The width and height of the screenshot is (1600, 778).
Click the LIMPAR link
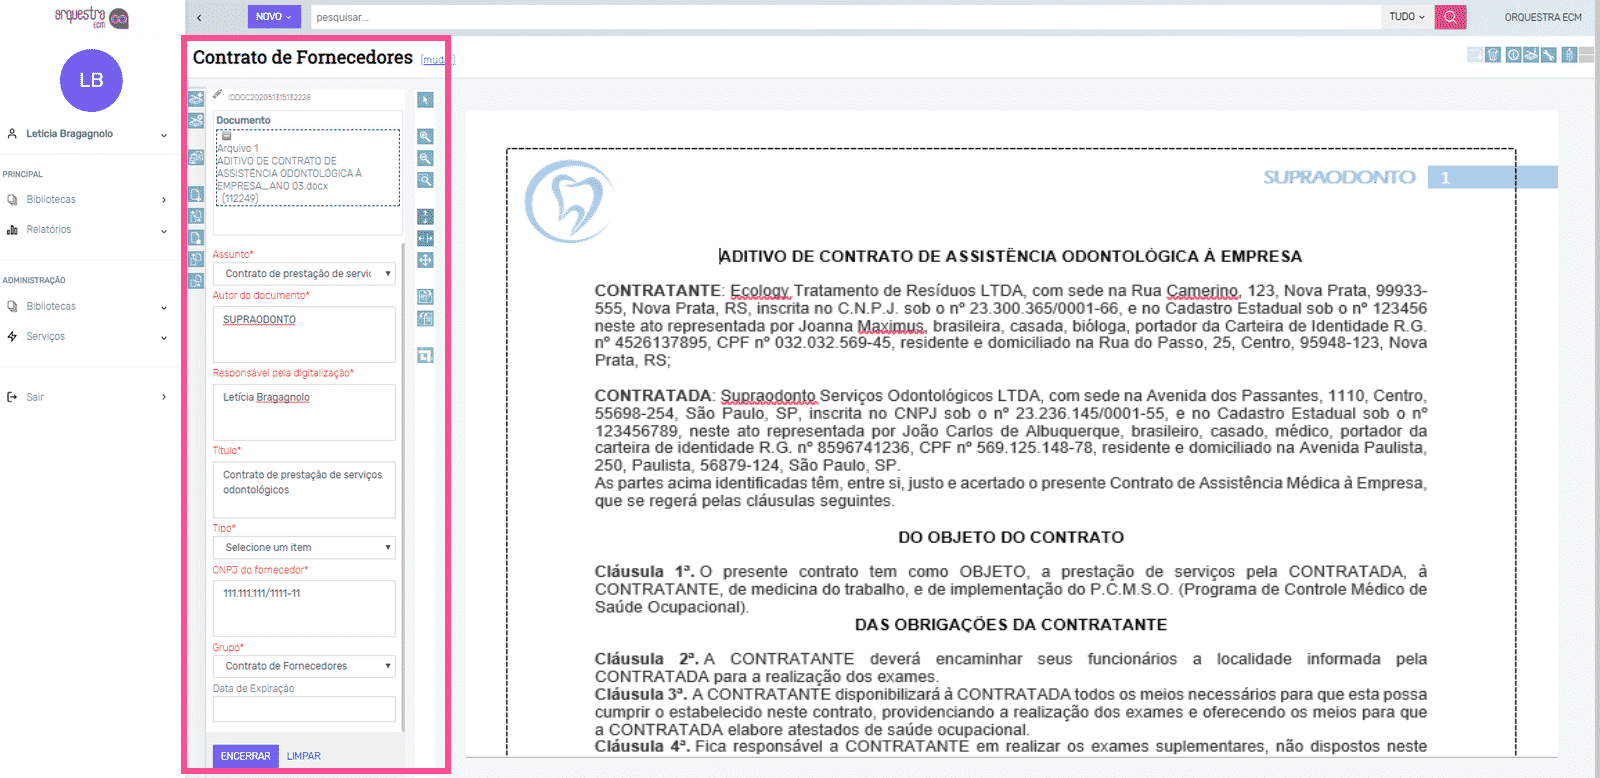point(304,756)
